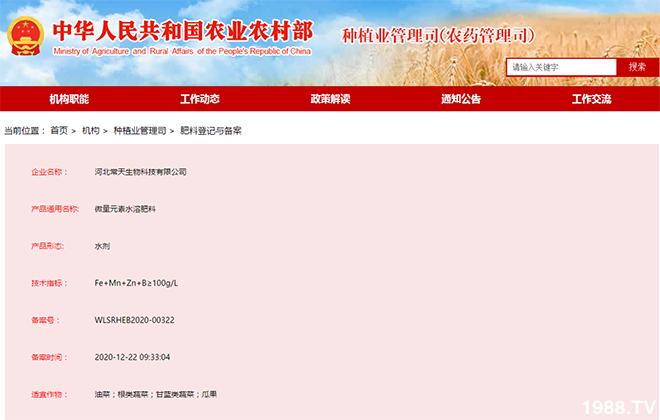Image resolution: width=660 pixels, height=420 pixels.
Task: Click the 首页 breadcrumb link
Action: (59, 131)
